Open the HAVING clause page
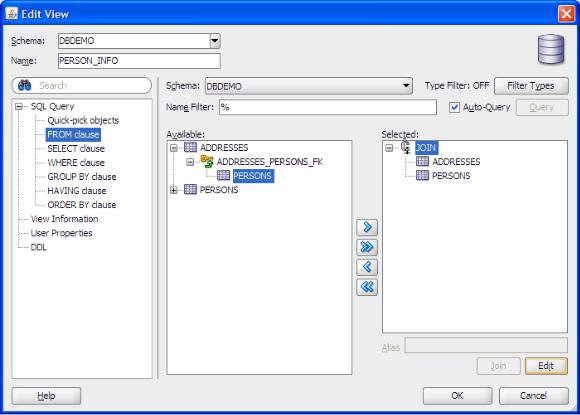This screenshot has height=415, width=580. pos(77,190)
